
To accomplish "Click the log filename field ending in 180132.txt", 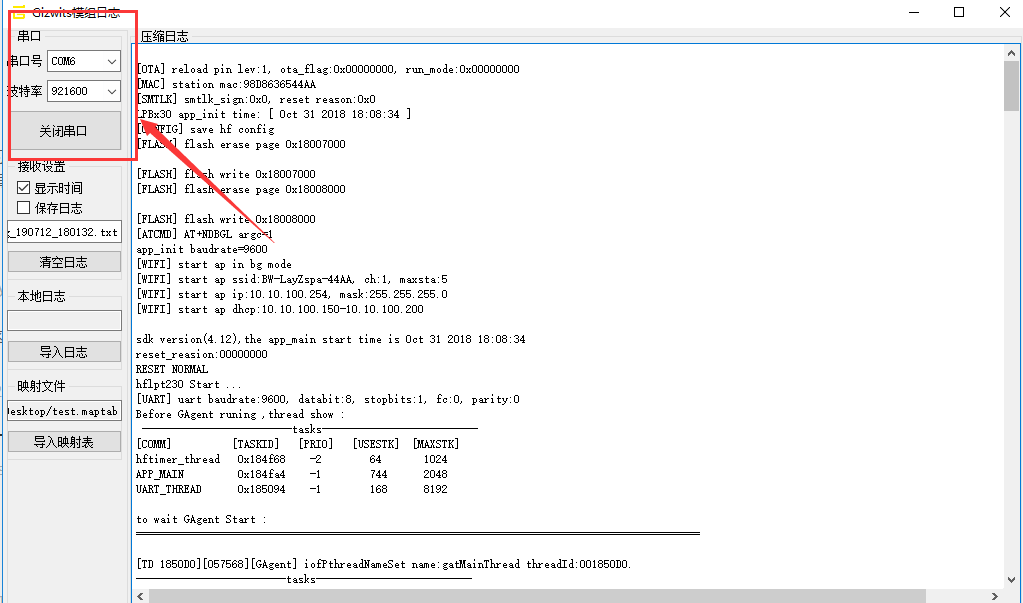I will (x=64, y=232).
